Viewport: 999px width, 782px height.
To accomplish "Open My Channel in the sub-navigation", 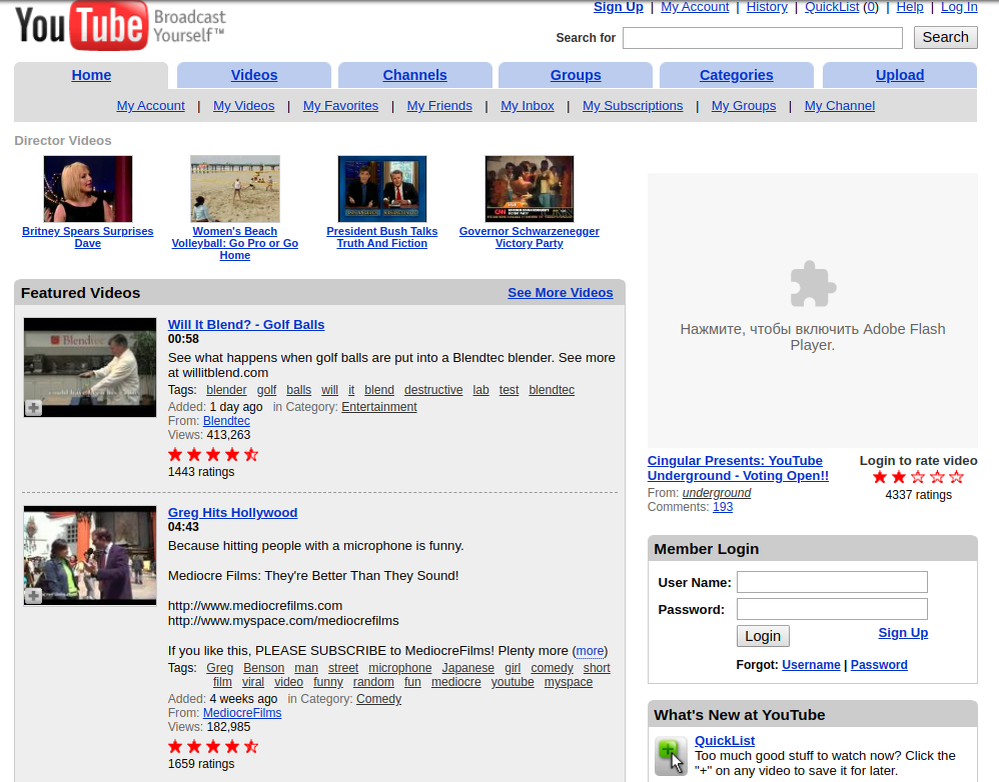I will click(840, 106).
